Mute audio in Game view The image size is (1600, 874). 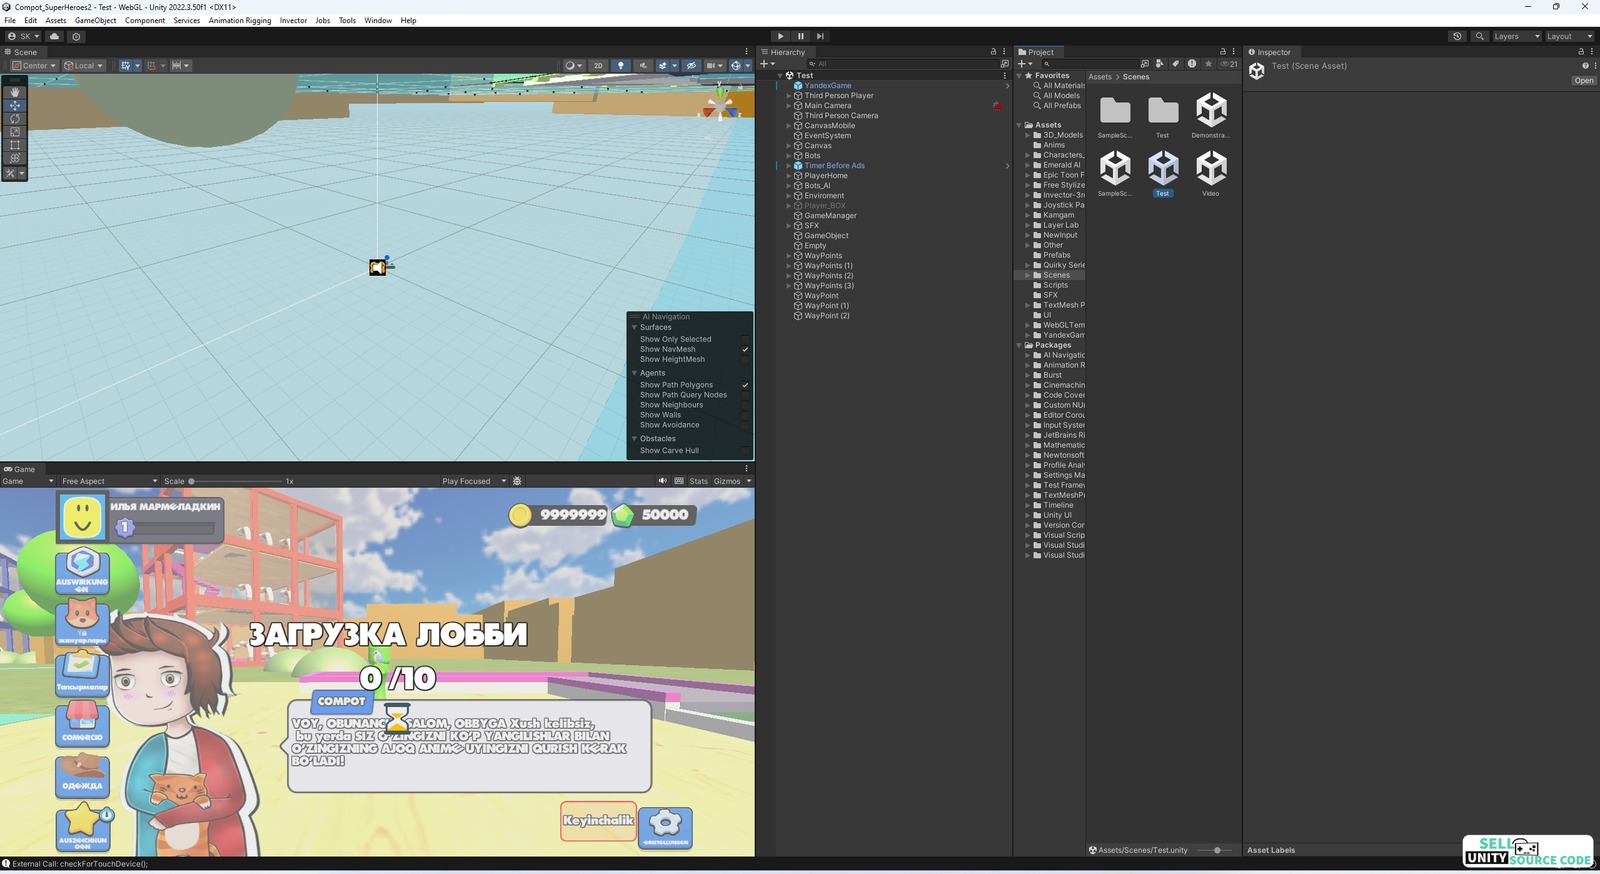662,481
